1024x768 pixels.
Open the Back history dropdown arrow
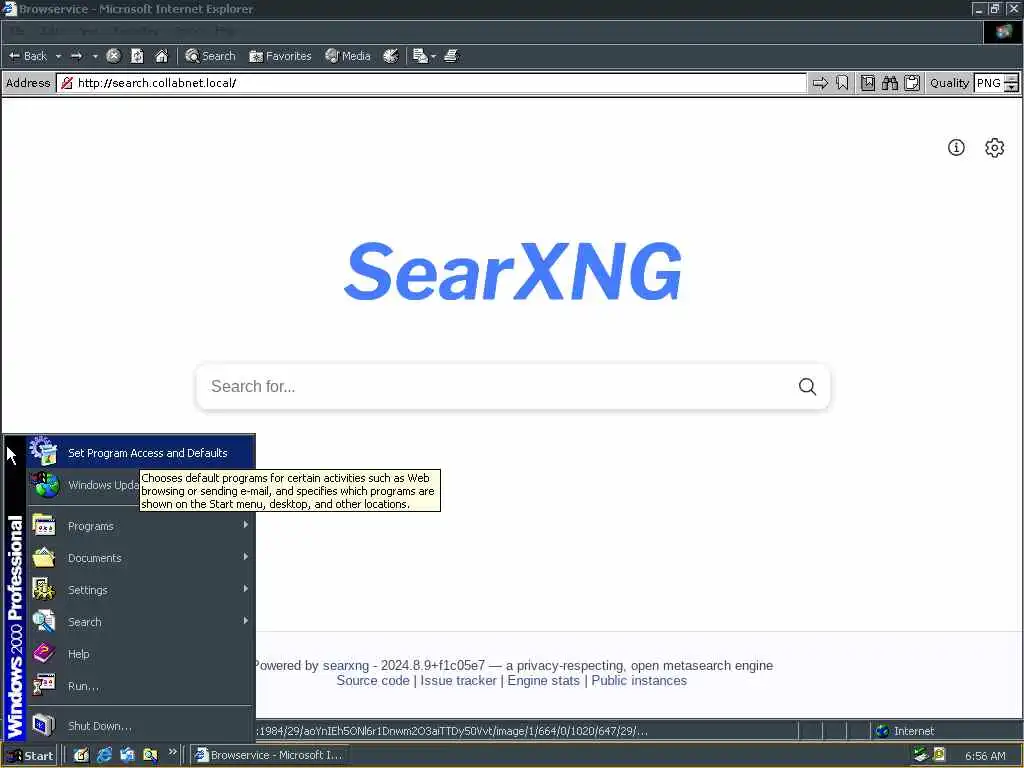click(58, 56)
